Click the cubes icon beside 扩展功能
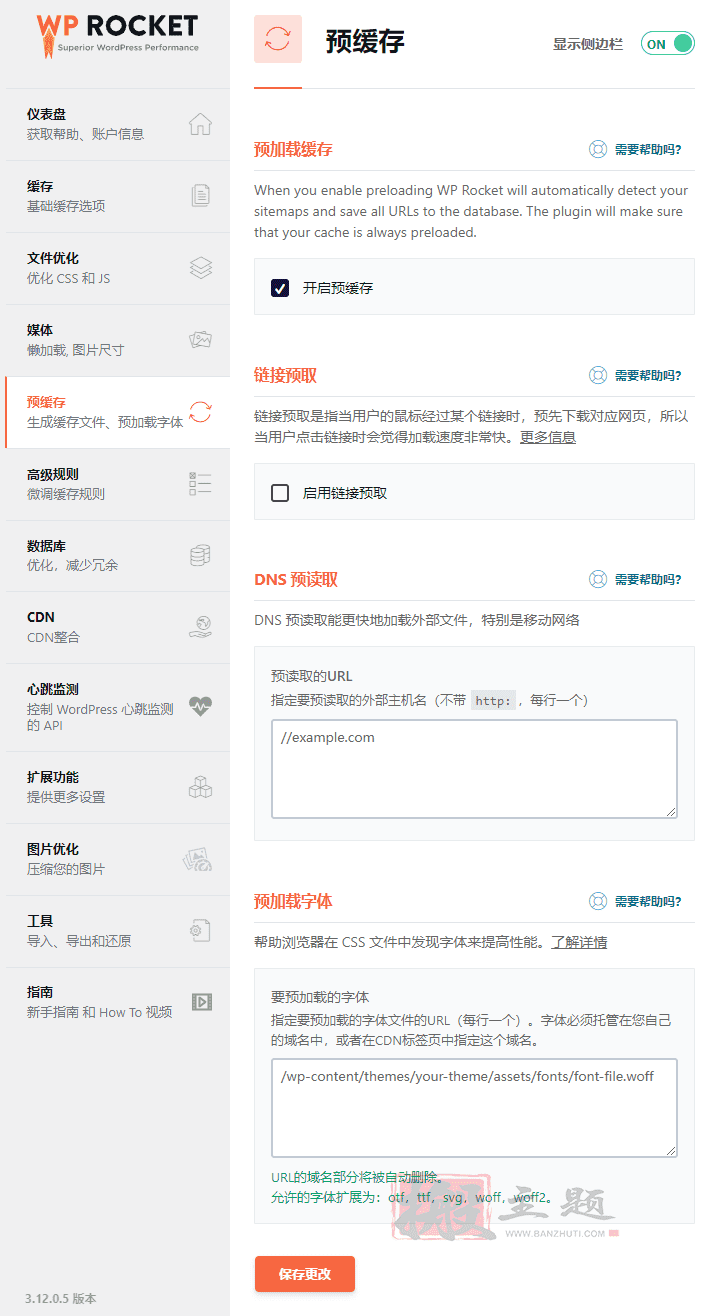 pyautogui.click(x=200, y=787)
